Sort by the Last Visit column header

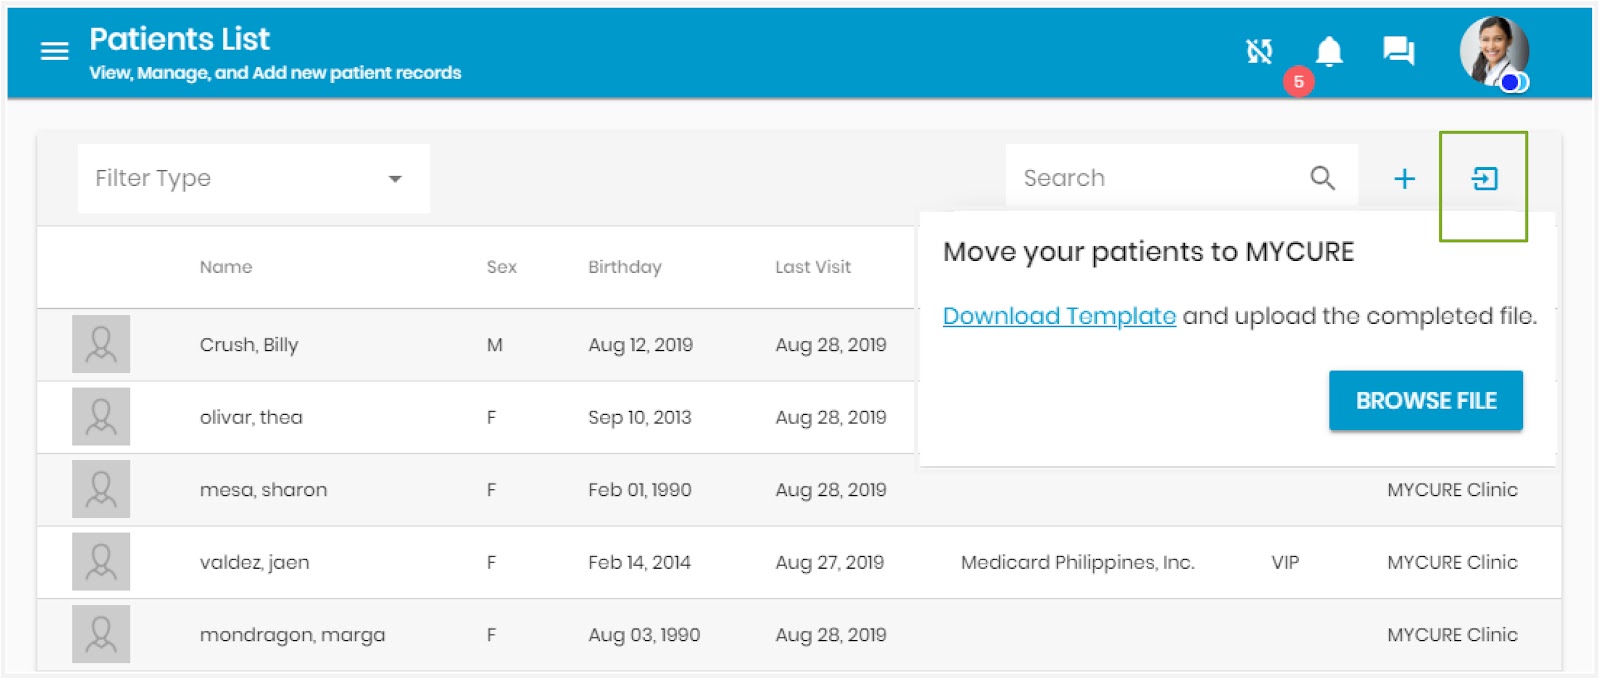813,267
